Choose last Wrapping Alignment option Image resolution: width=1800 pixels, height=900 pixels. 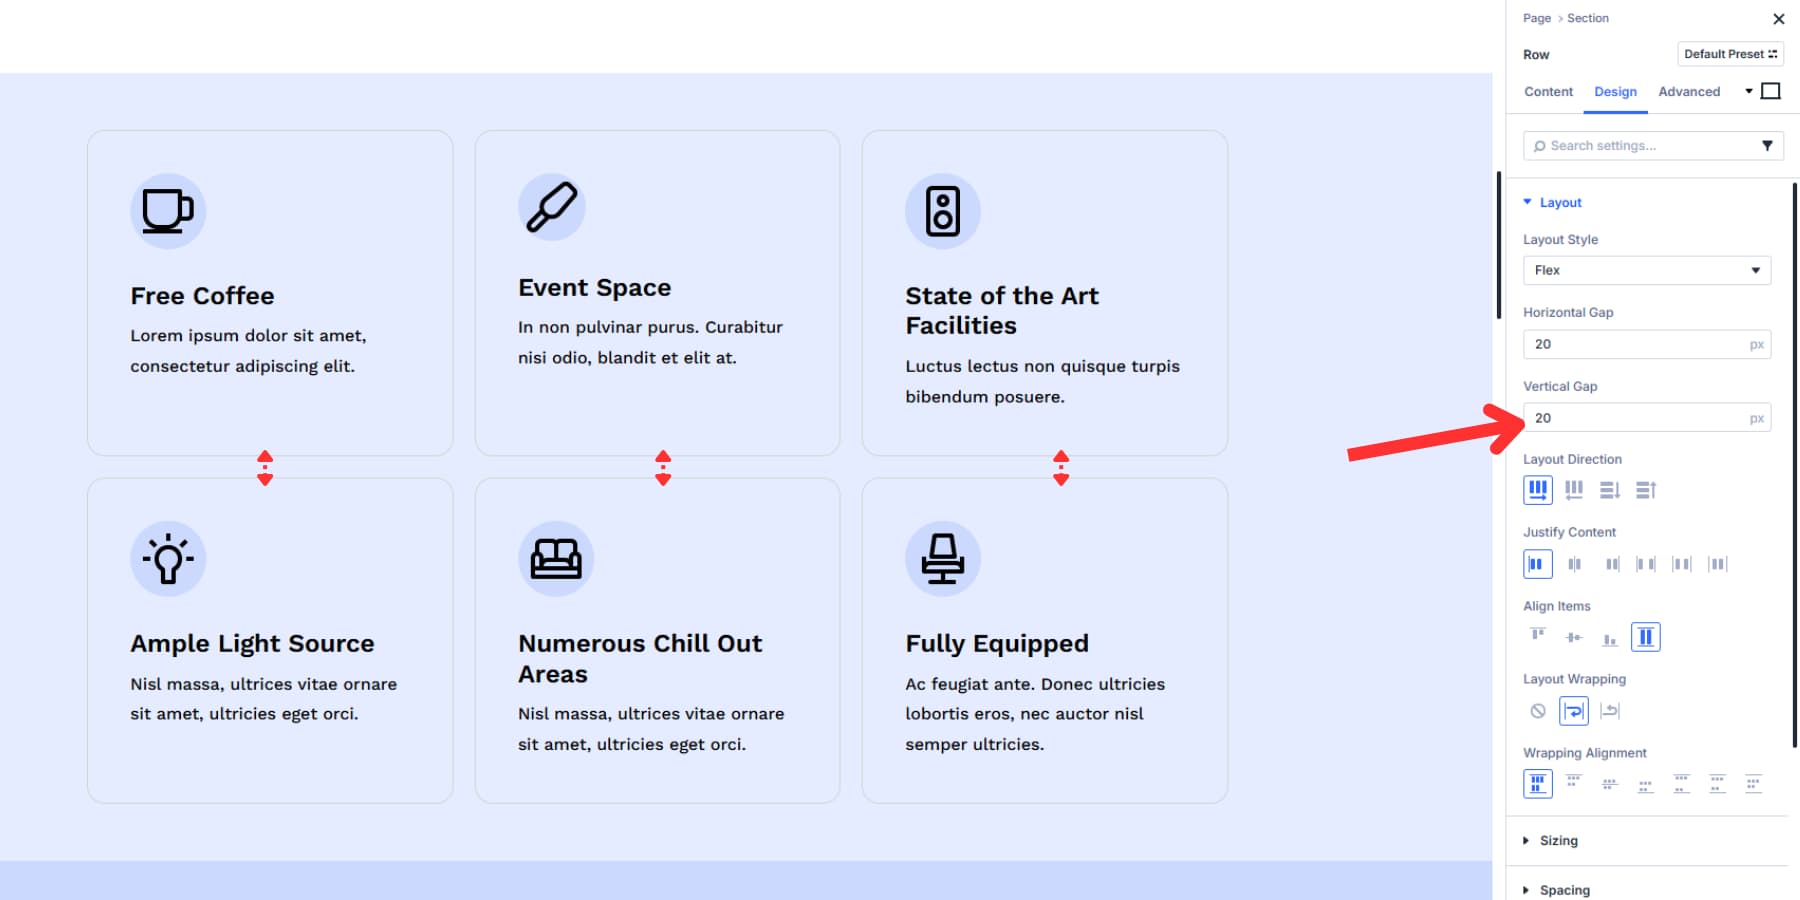(1753, 784)
